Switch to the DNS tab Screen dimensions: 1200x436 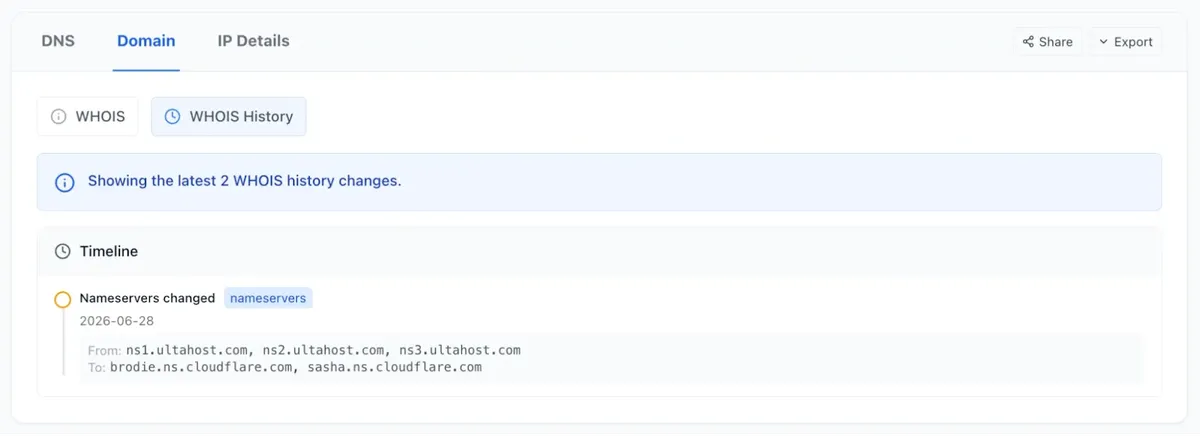click(x=58, y=41)
